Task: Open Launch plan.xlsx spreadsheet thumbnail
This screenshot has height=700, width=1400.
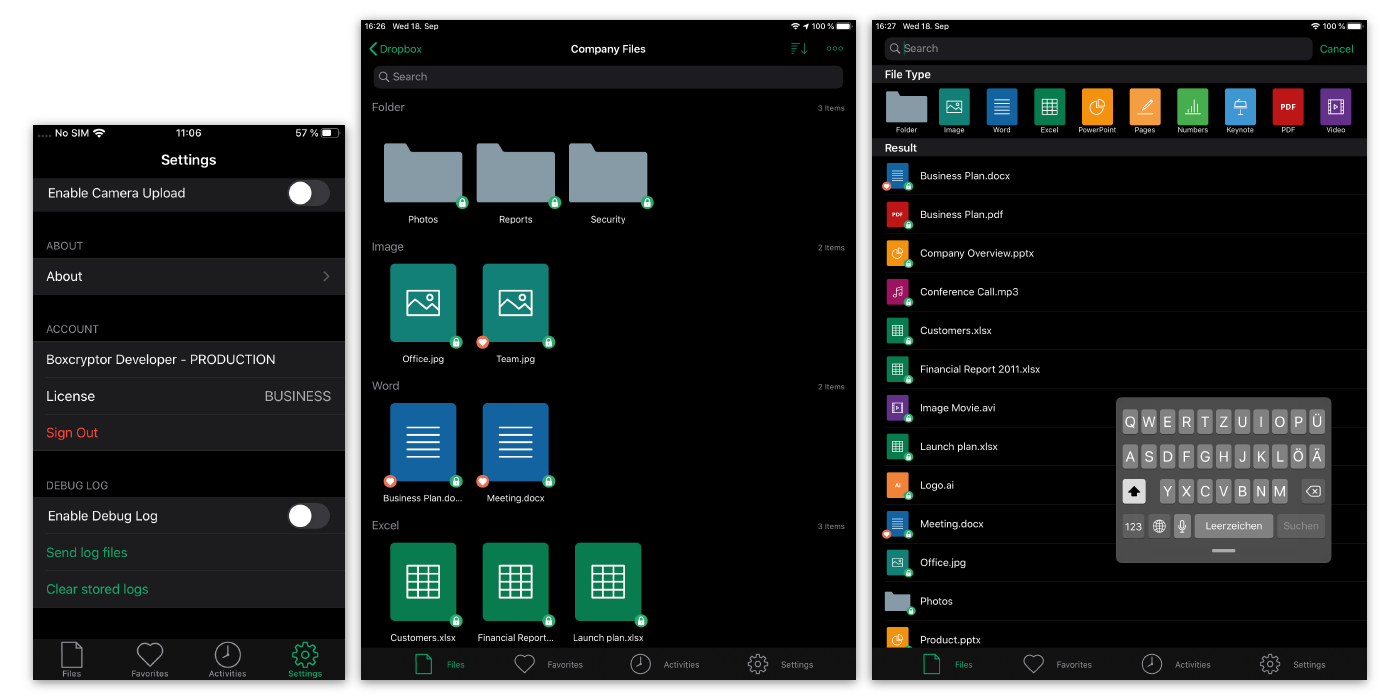Action: coord(608,583)
